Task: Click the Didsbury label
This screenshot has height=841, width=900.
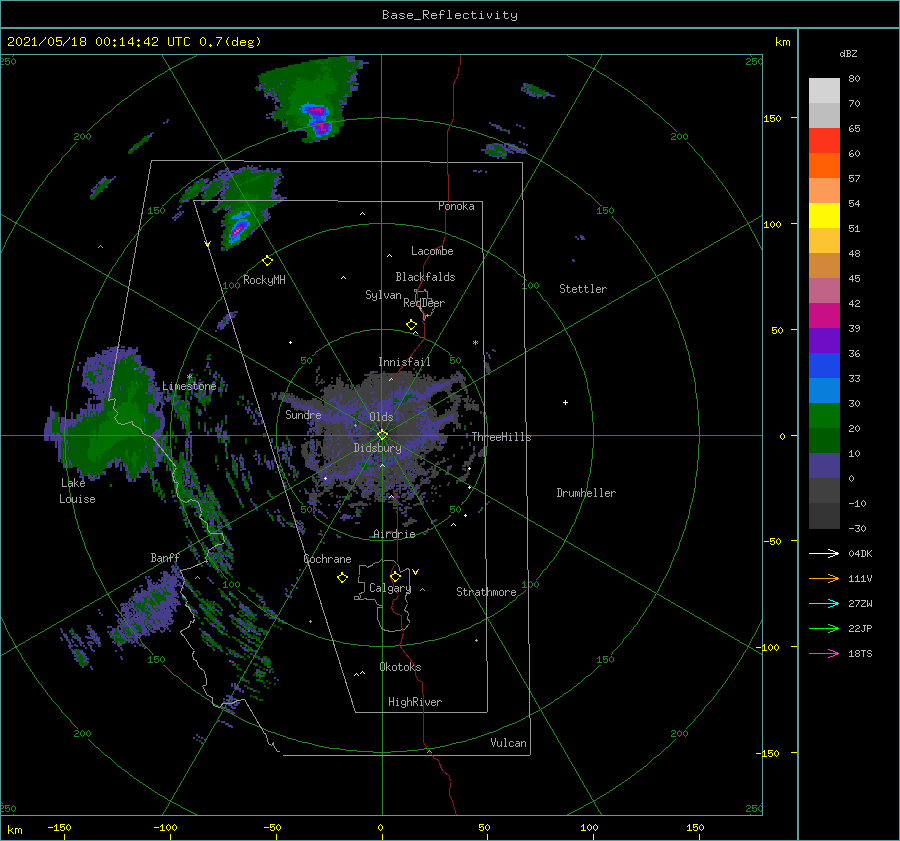Action: pos(378,448)
